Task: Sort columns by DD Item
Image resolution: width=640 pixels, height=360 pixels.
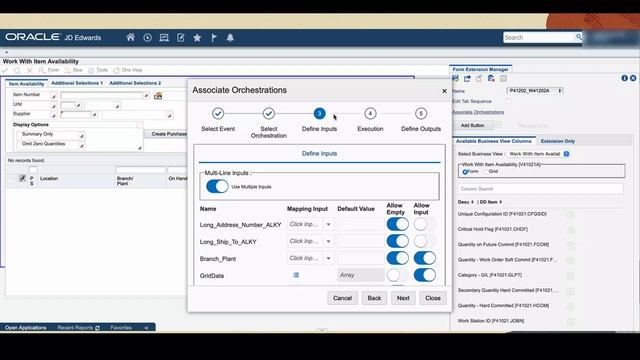Action: click(490, 202)
